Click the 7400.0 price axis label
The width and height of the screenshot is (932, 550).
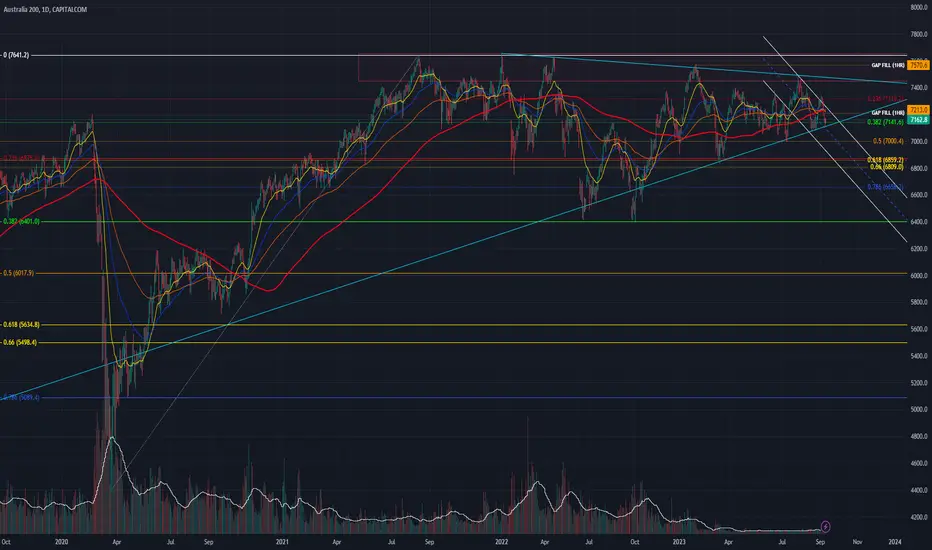[918, 87]
